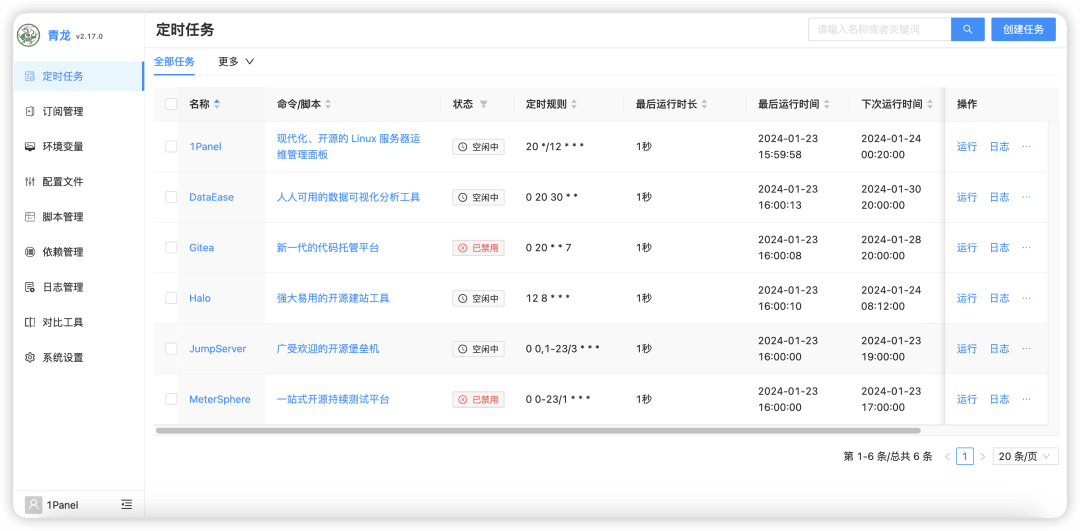Open more actions for DataEase row
Image resolution: width=1080 pixels, height=531 pixels.
pyautogui.click(x=1026, y=197)
